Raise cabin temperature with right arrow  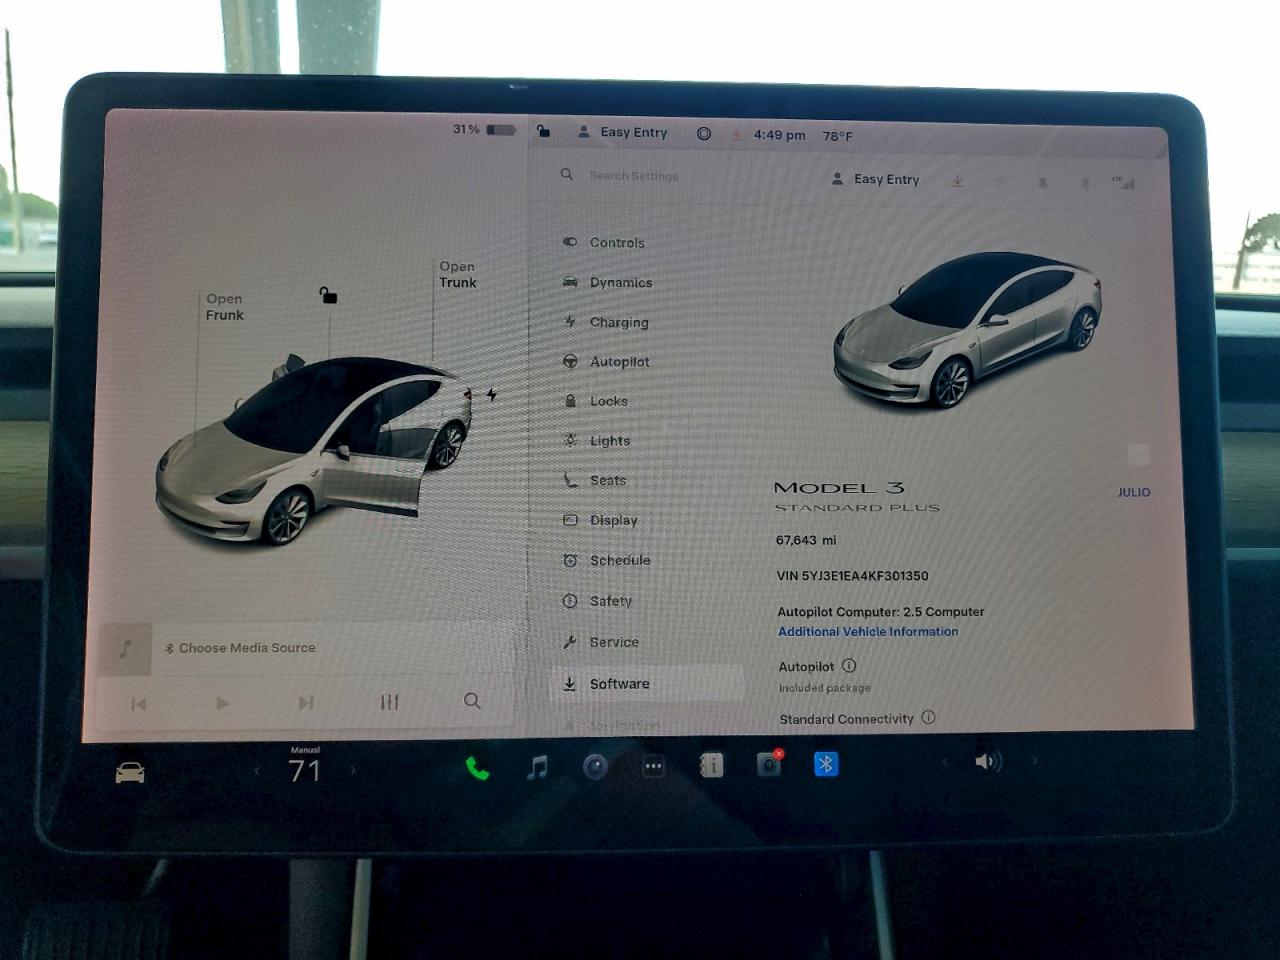[x=352, y=770]
